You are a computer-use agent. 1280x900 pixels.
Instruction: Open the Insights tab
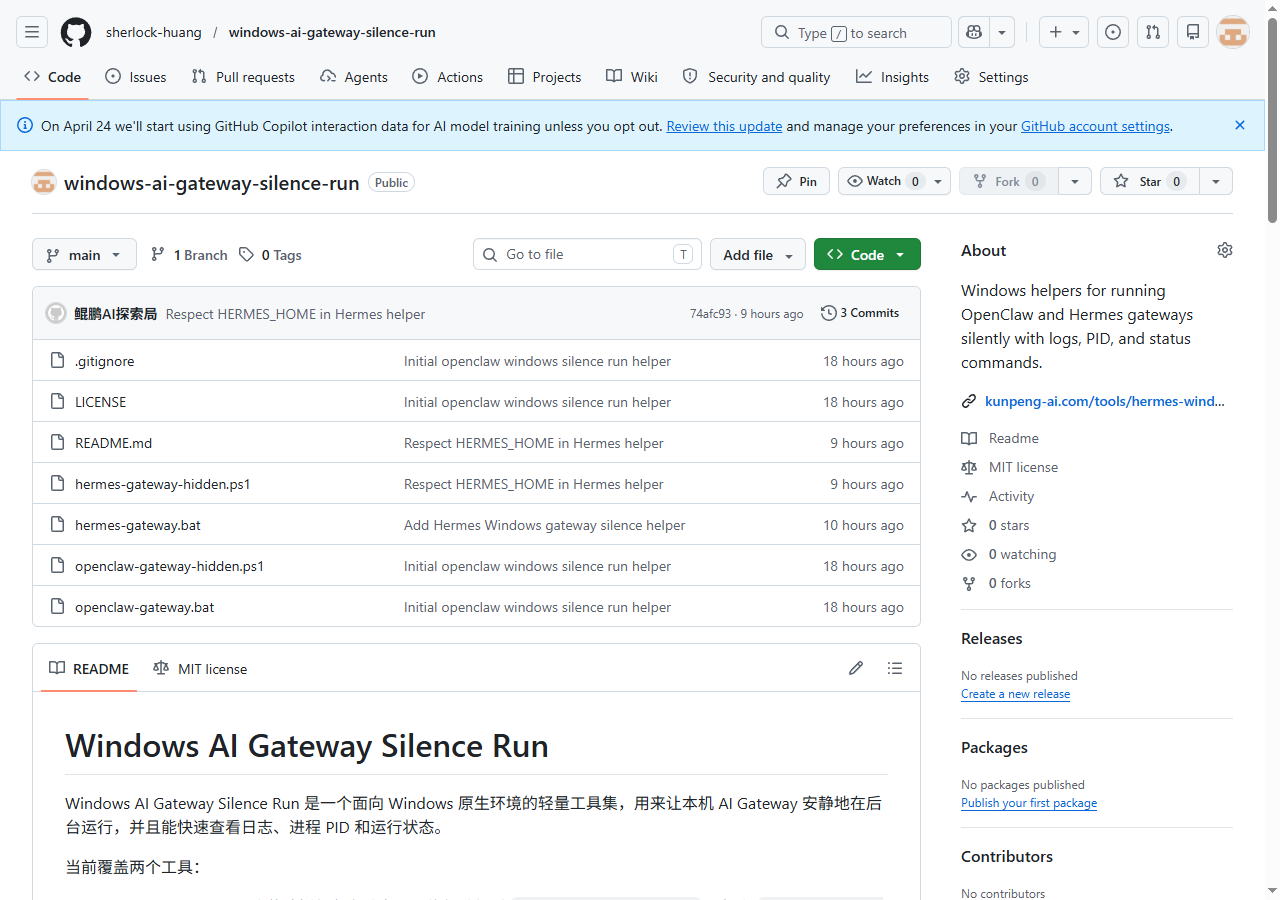[x=892, y=77]
